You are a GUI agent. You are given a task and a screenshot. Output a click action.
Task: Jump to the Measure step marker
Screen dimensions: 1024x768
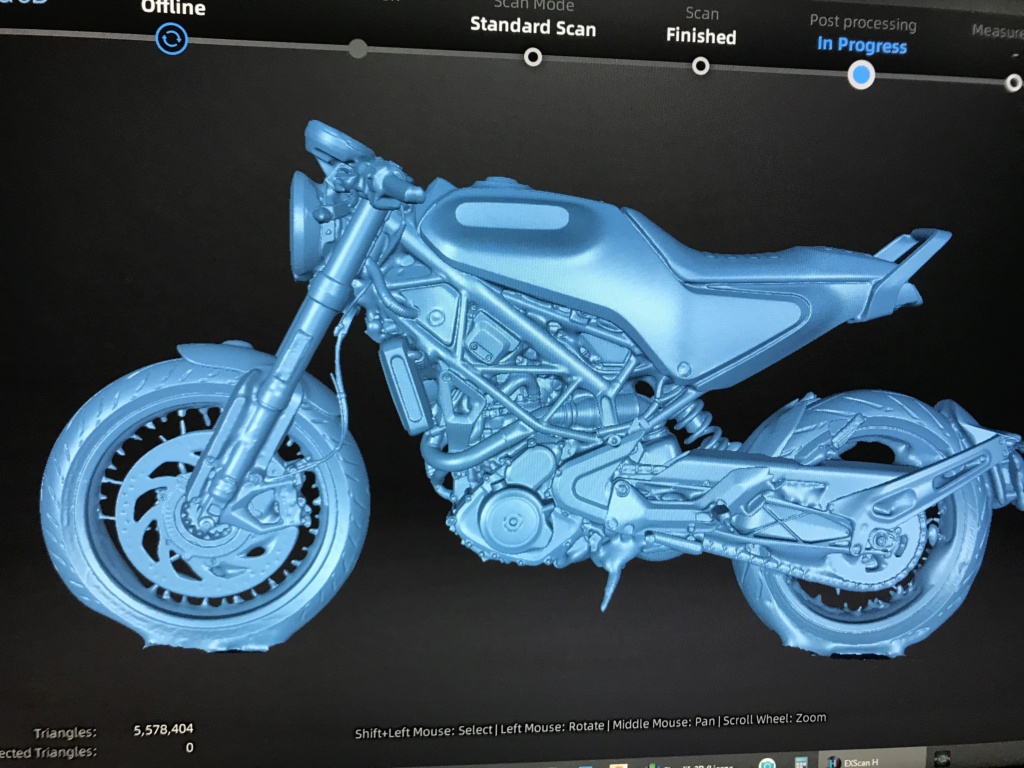click(x=1014, y=83)
